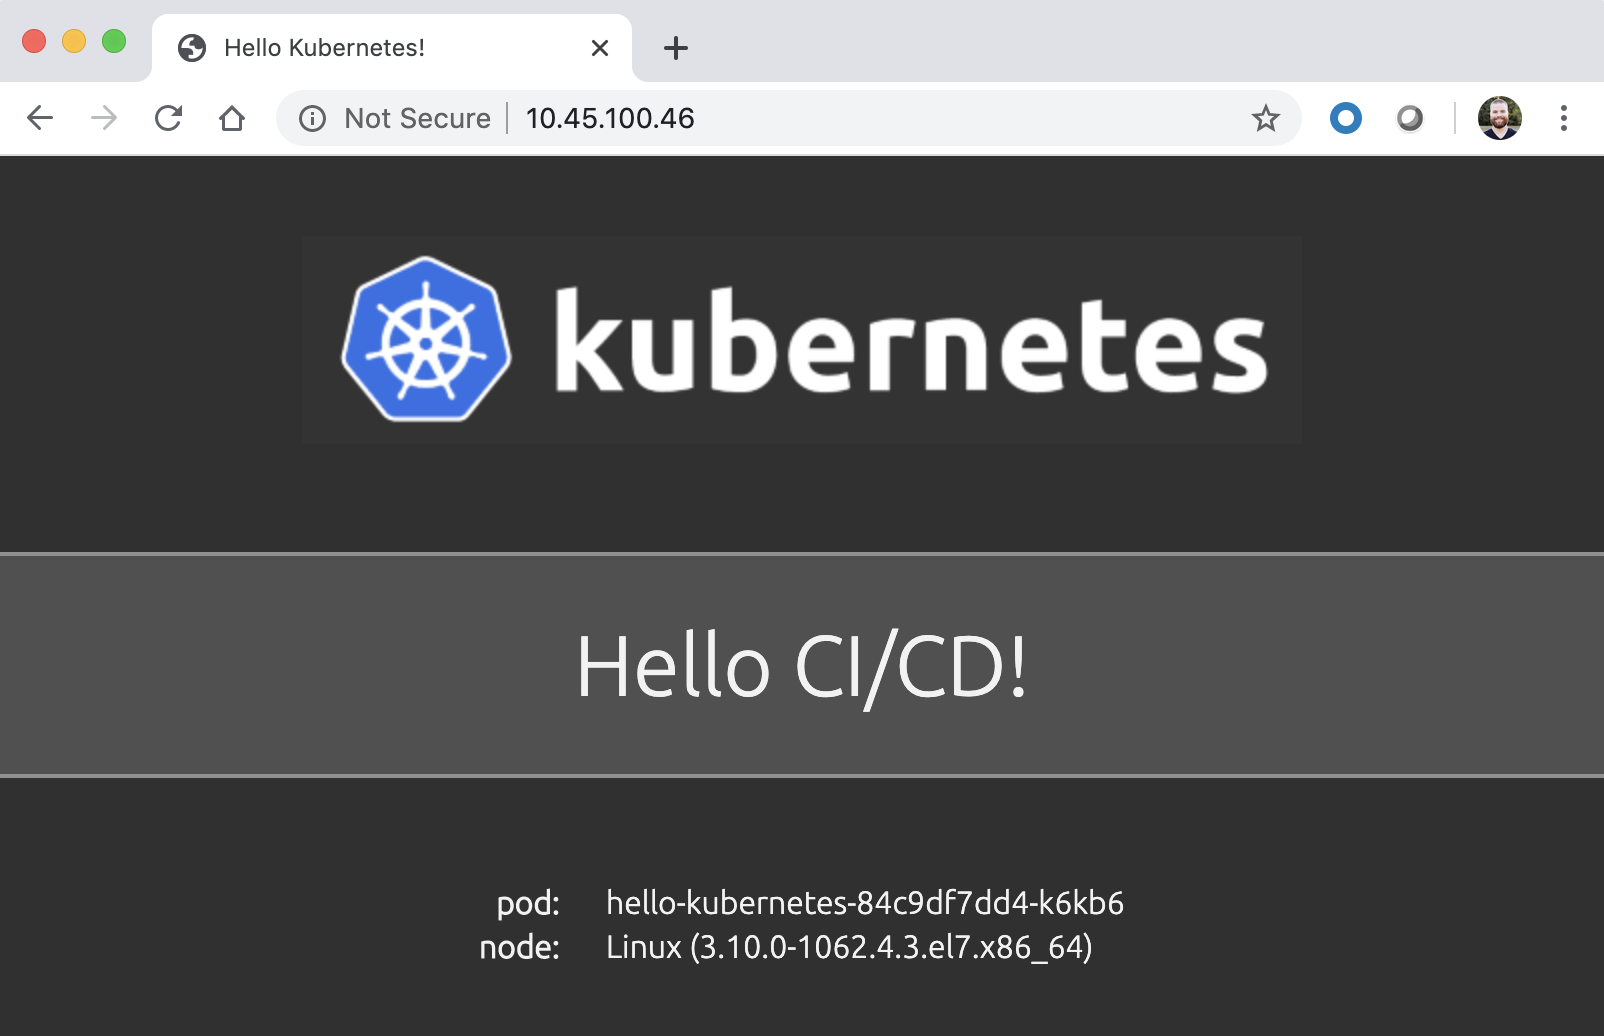
Task: Minimize the window with yellow button
Action: click(x=74, y=41)
